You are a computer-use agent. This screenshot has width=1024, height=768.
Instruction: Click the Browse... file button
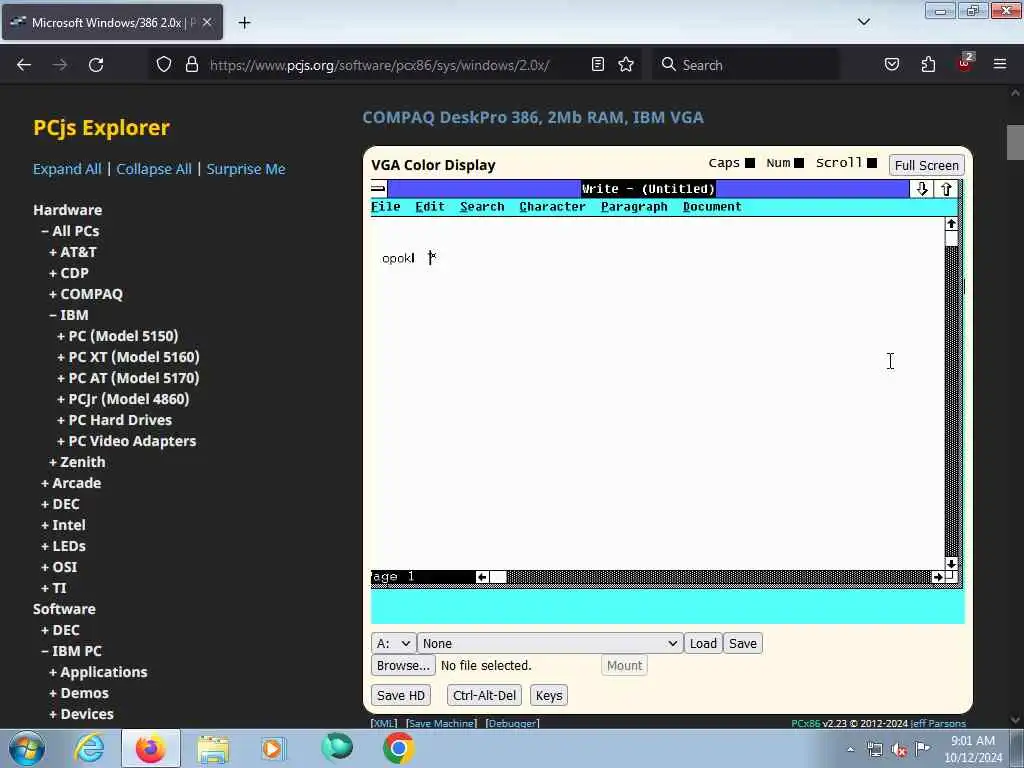click(403, 665)
